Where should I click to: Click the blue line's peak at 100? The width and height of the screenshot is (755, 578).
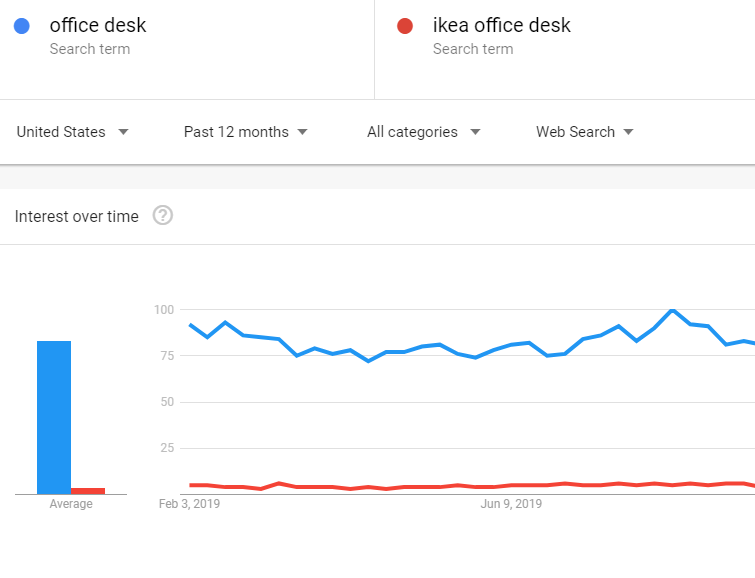pyautogui.click(x=673, y=311)
